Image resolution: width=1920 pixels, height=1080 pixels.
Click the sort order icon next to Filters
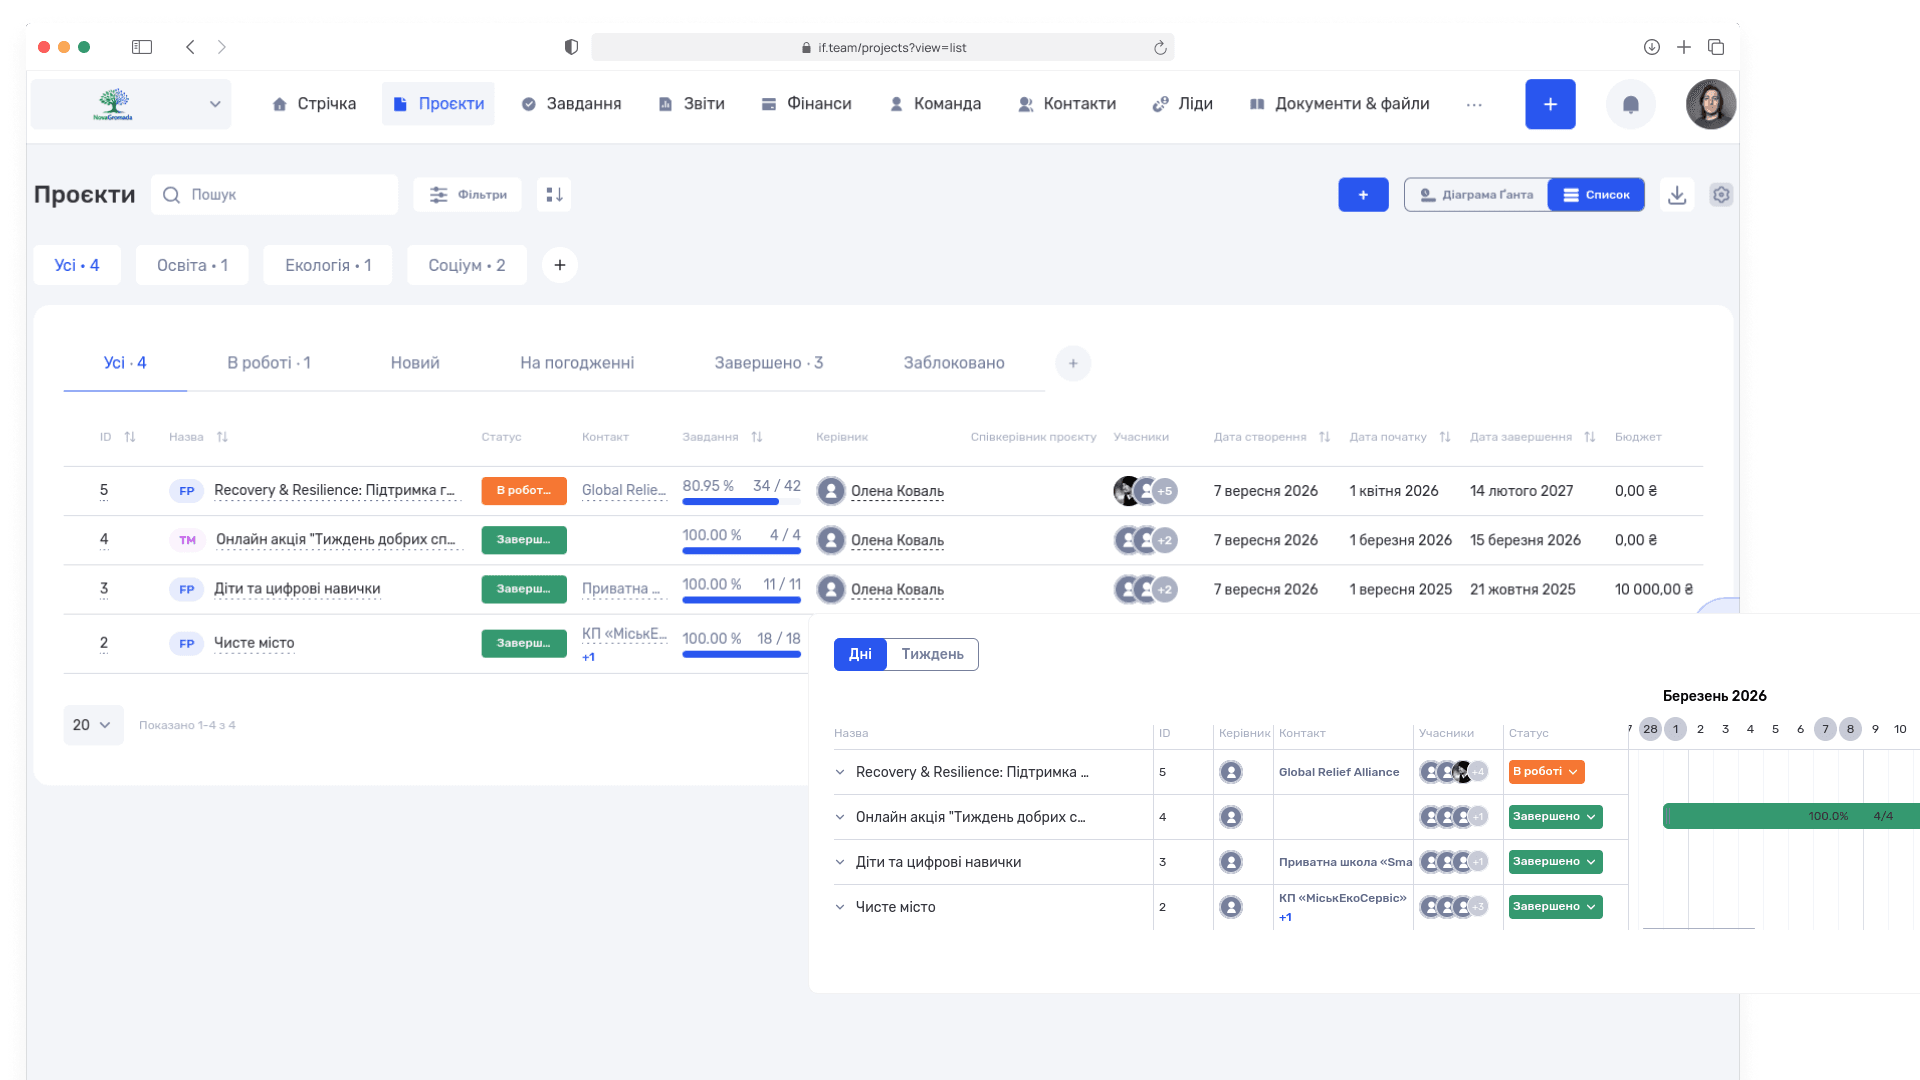tap(554, 195)
